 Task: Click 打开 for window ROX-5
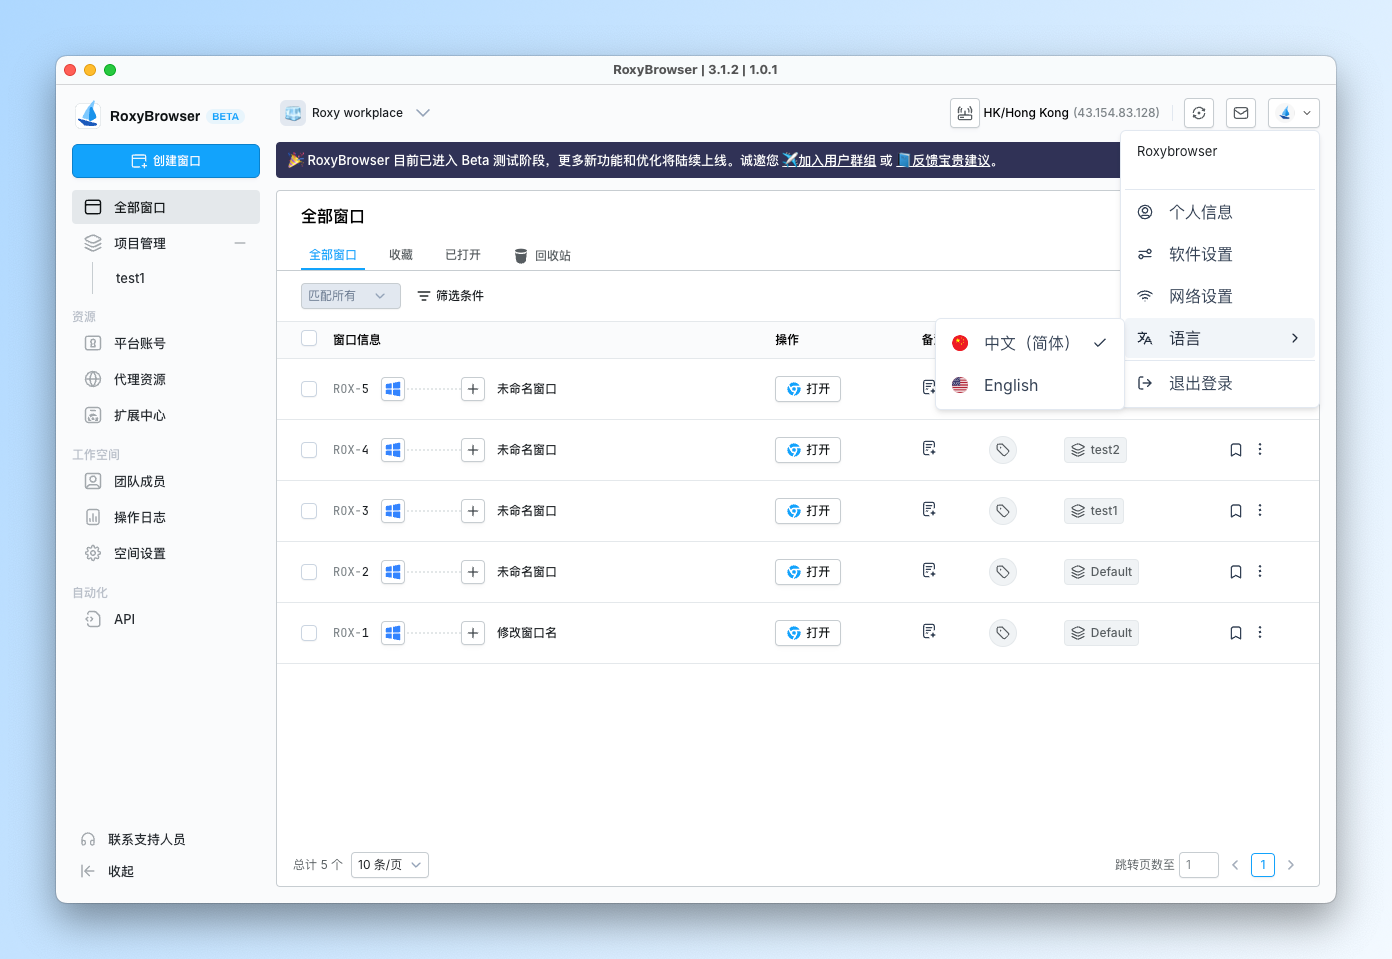pos(808,389)
